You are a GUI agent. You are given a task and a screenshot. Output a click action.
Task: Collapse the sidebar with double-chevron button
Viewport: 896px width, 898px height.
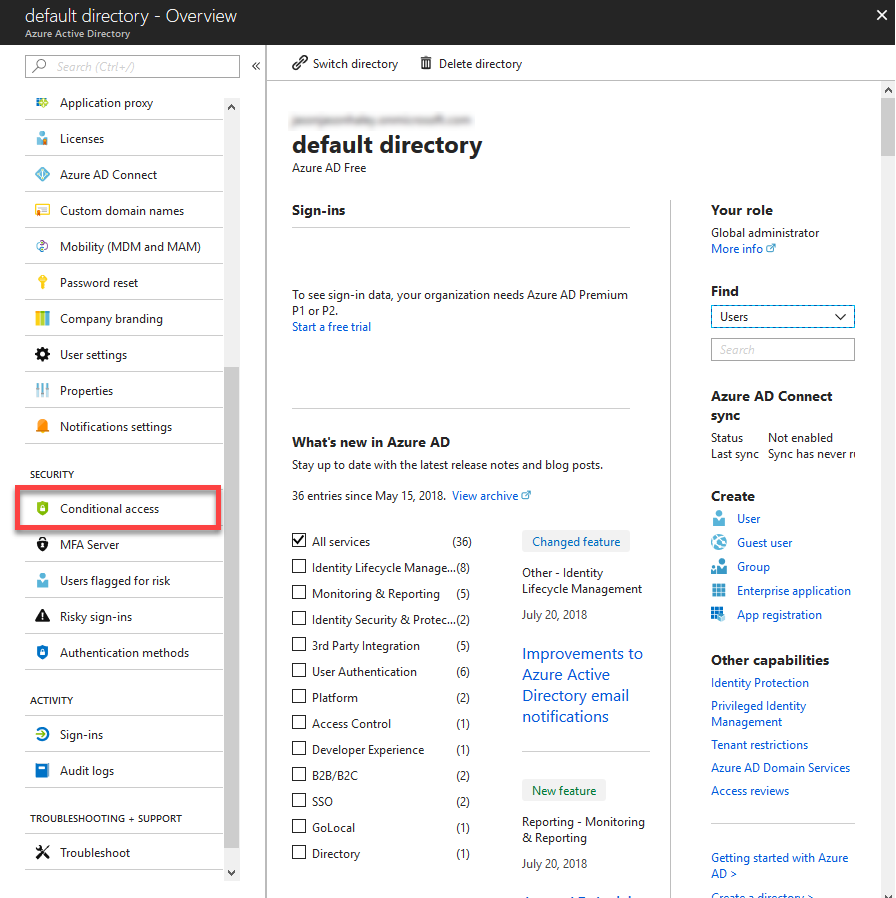point(256,66)
